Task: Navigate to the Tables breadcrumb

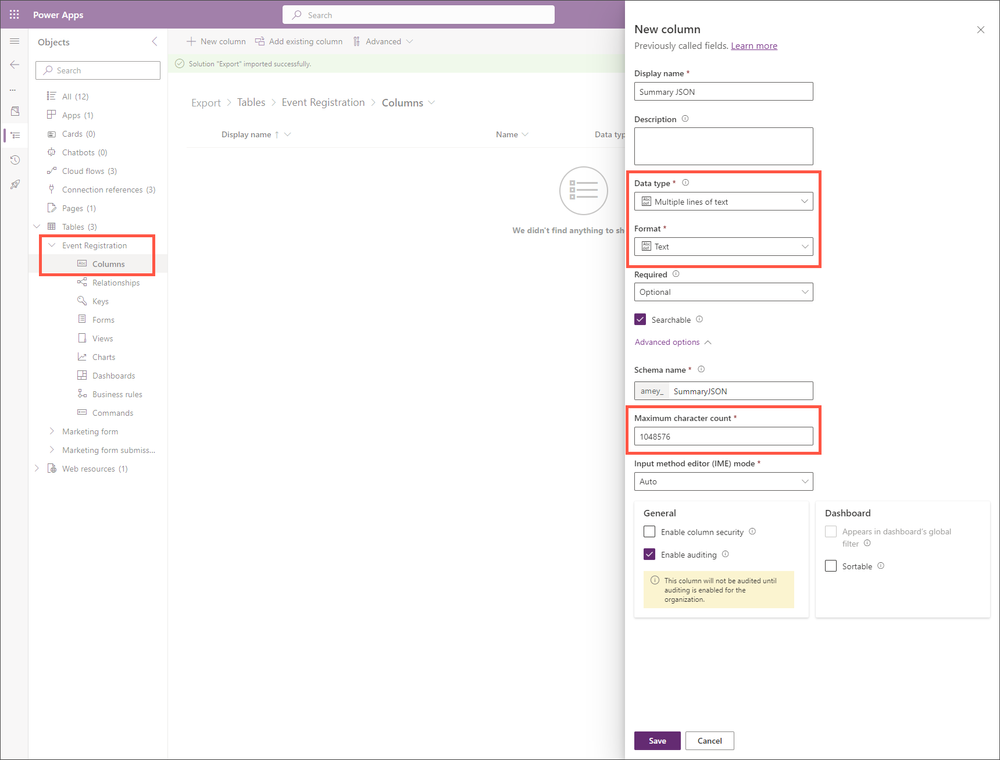Action: tap(251, 102)
